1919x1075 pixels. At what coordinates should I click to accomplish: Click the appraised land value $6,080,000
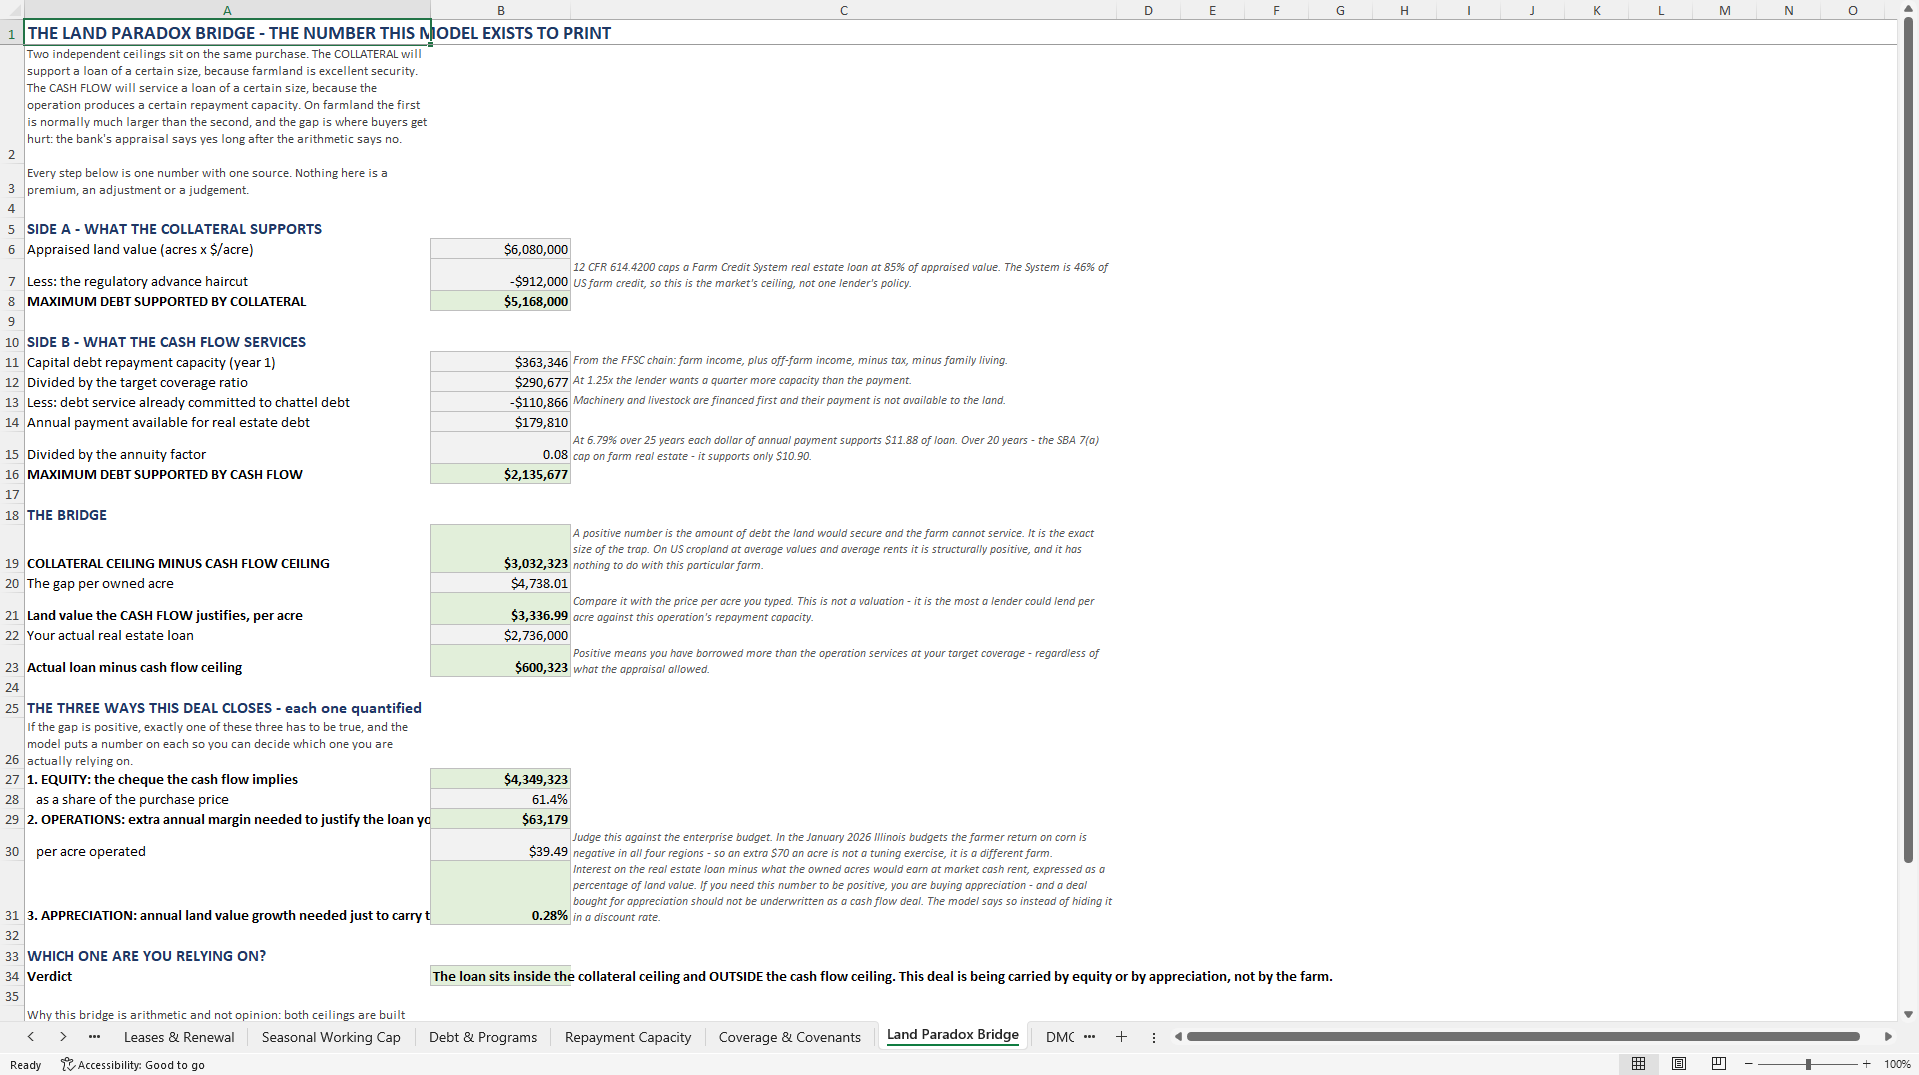(x=501, y=249)
